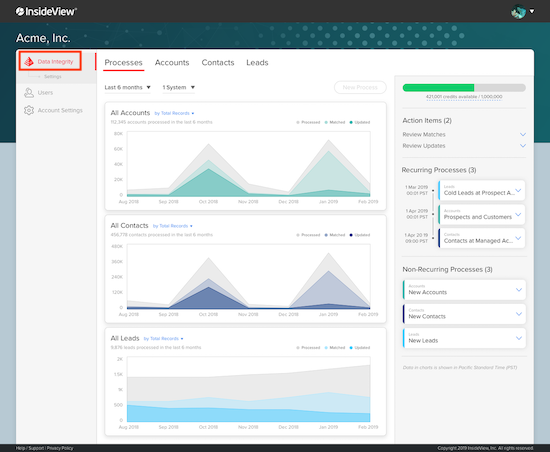Viewport: 550px width, 452px height.
Task: Click the All Contacts chart area
Action: click(248, 277)
